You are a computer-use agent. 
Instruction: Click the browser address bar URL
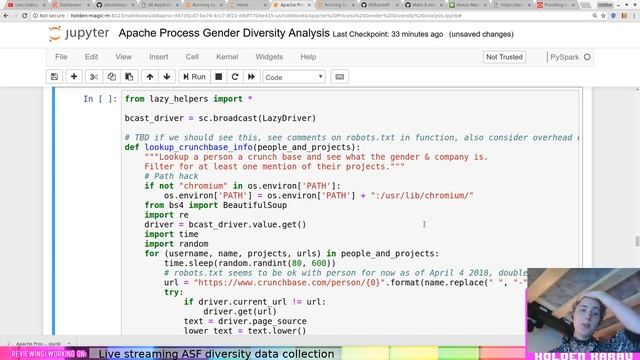(265, 16)
